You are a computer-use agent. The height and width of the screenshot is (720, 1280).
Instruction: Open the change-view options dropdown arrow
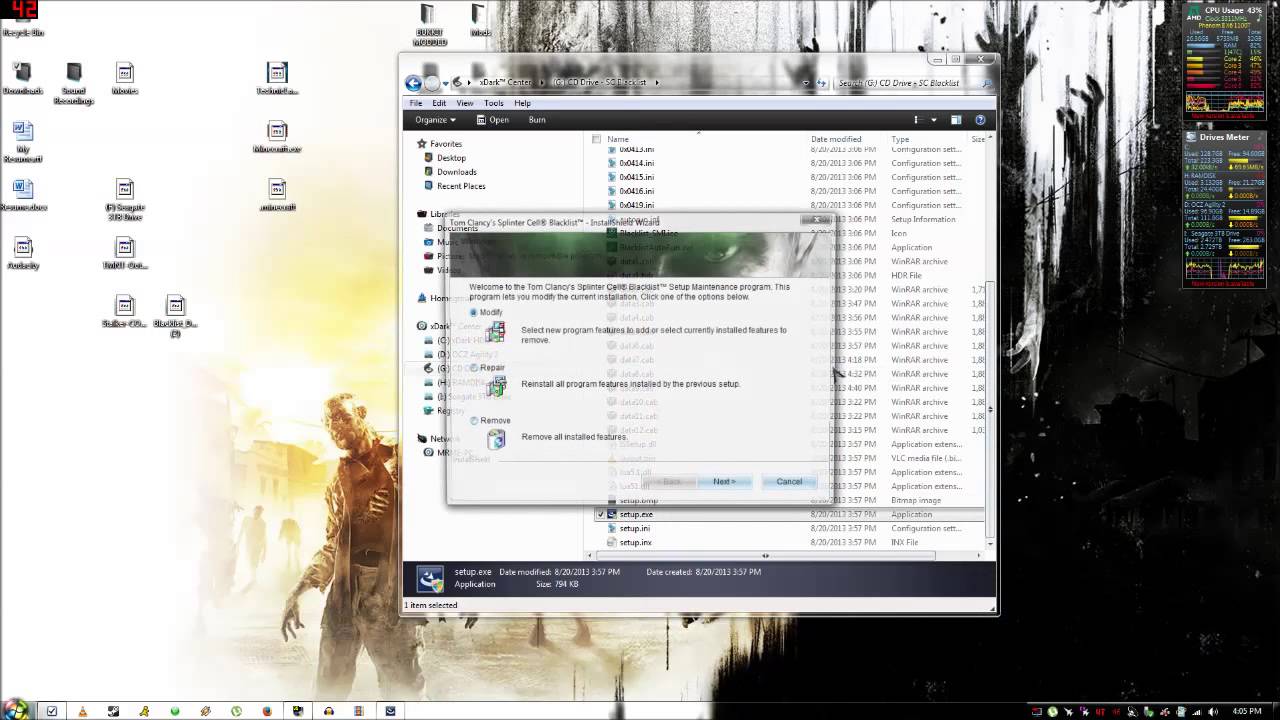coord(934,120)
